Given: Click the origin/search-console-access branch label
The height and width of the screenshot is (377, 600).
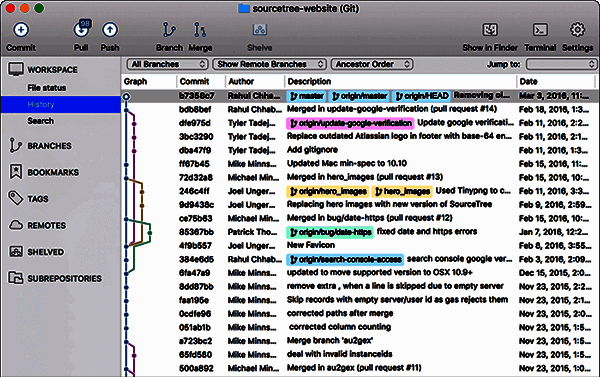Looking at the screenshot, I should tap(345, 260).
